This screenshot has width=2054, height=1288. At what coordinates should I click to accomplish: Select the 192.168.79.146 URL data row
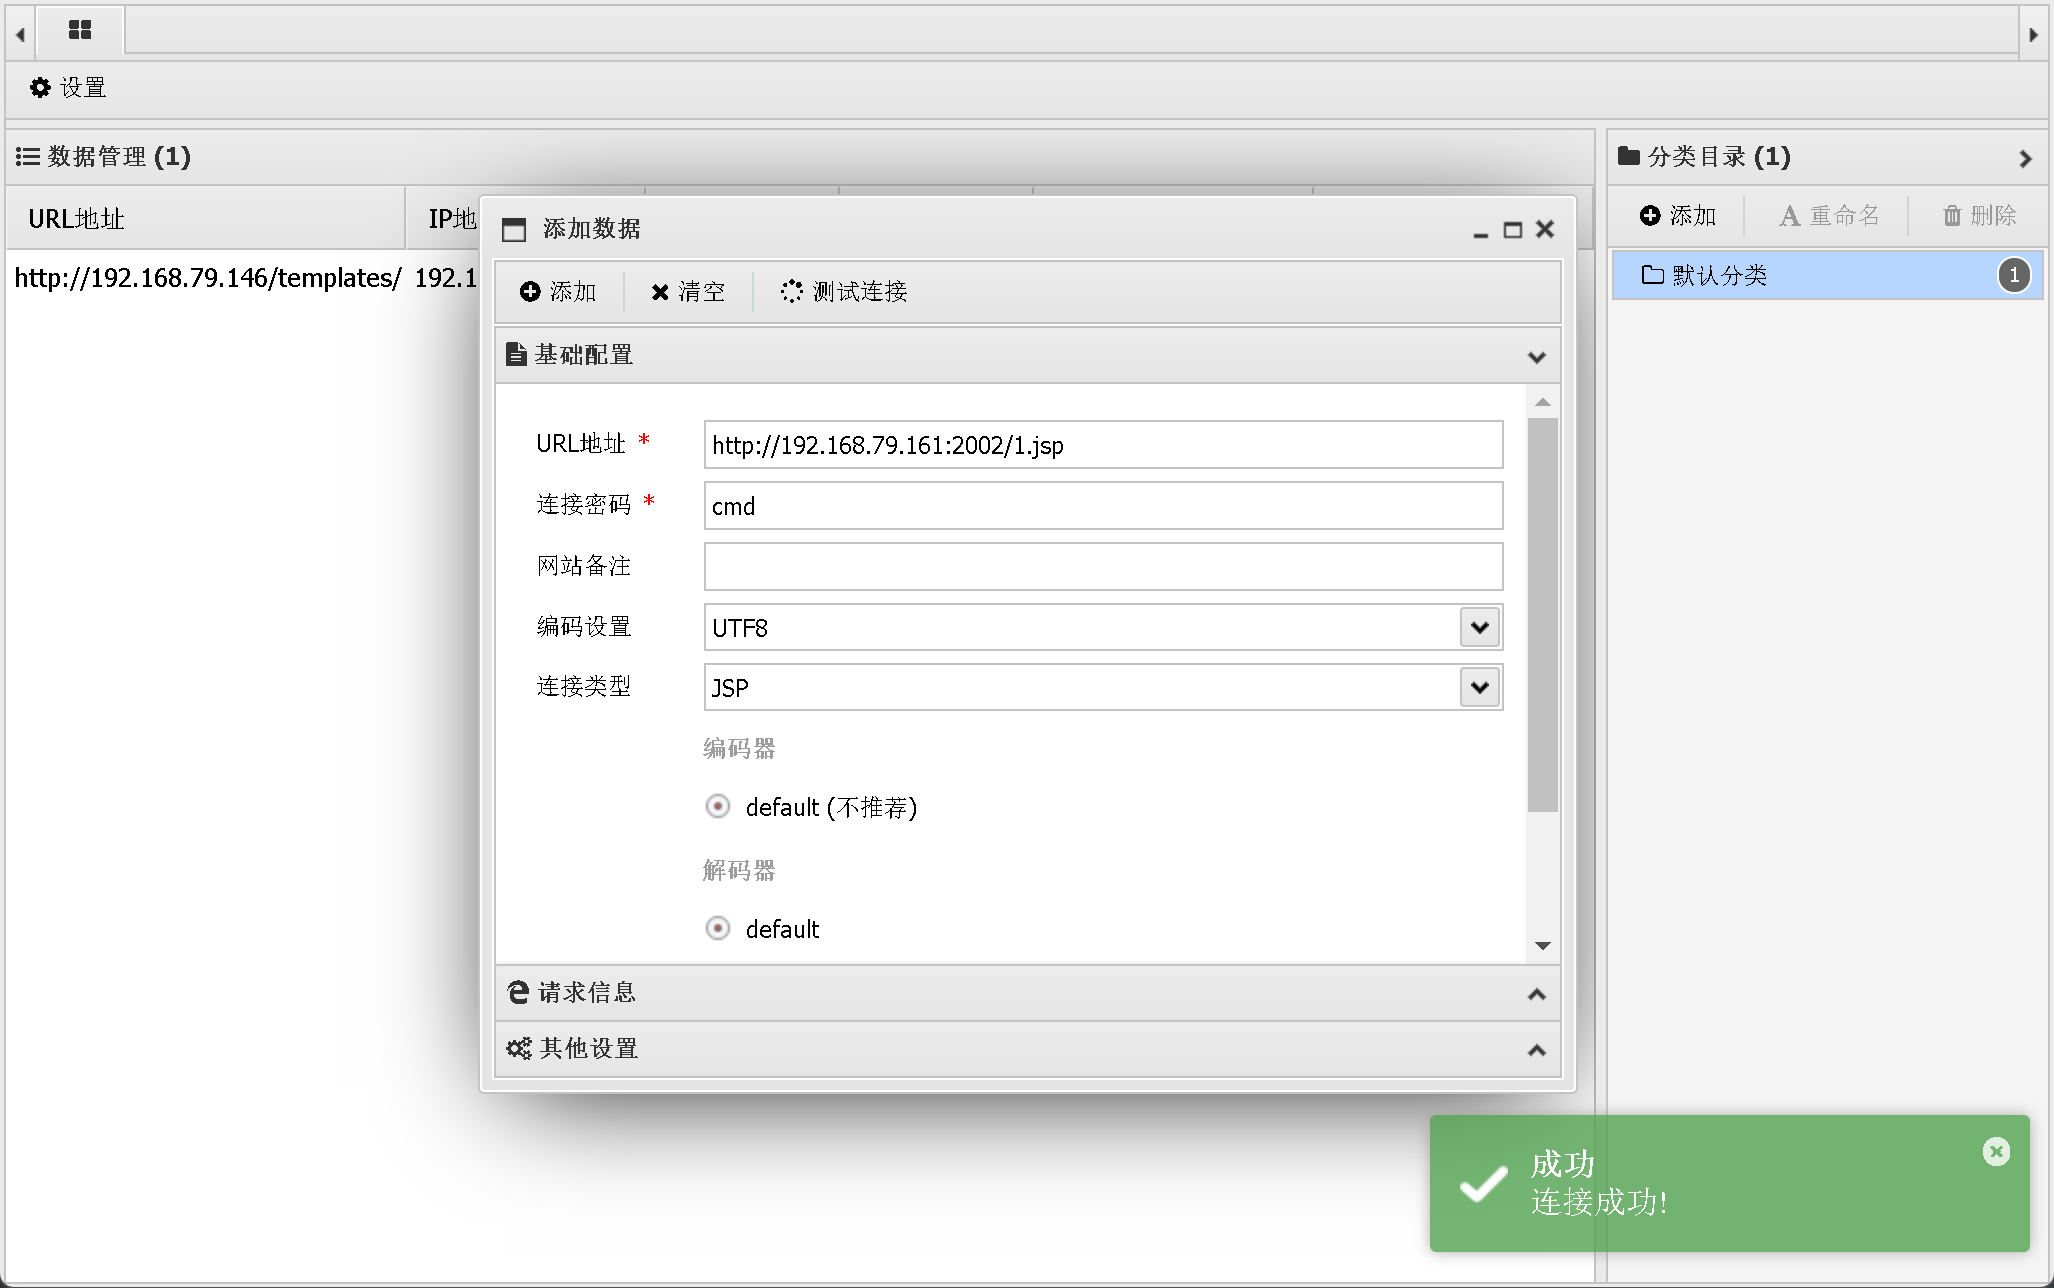[207, 278]
